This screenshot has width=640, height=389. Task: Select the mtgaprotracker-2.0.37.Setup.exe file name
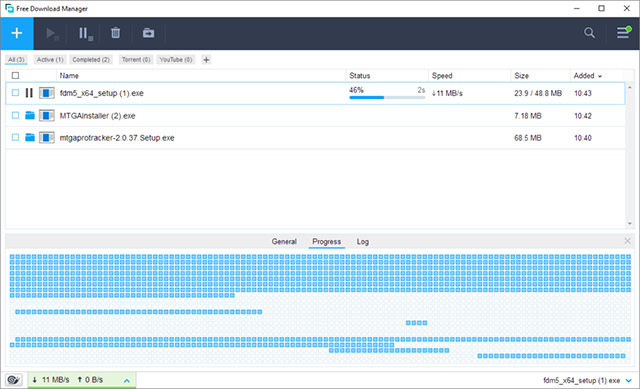click(x=117, y=138)
